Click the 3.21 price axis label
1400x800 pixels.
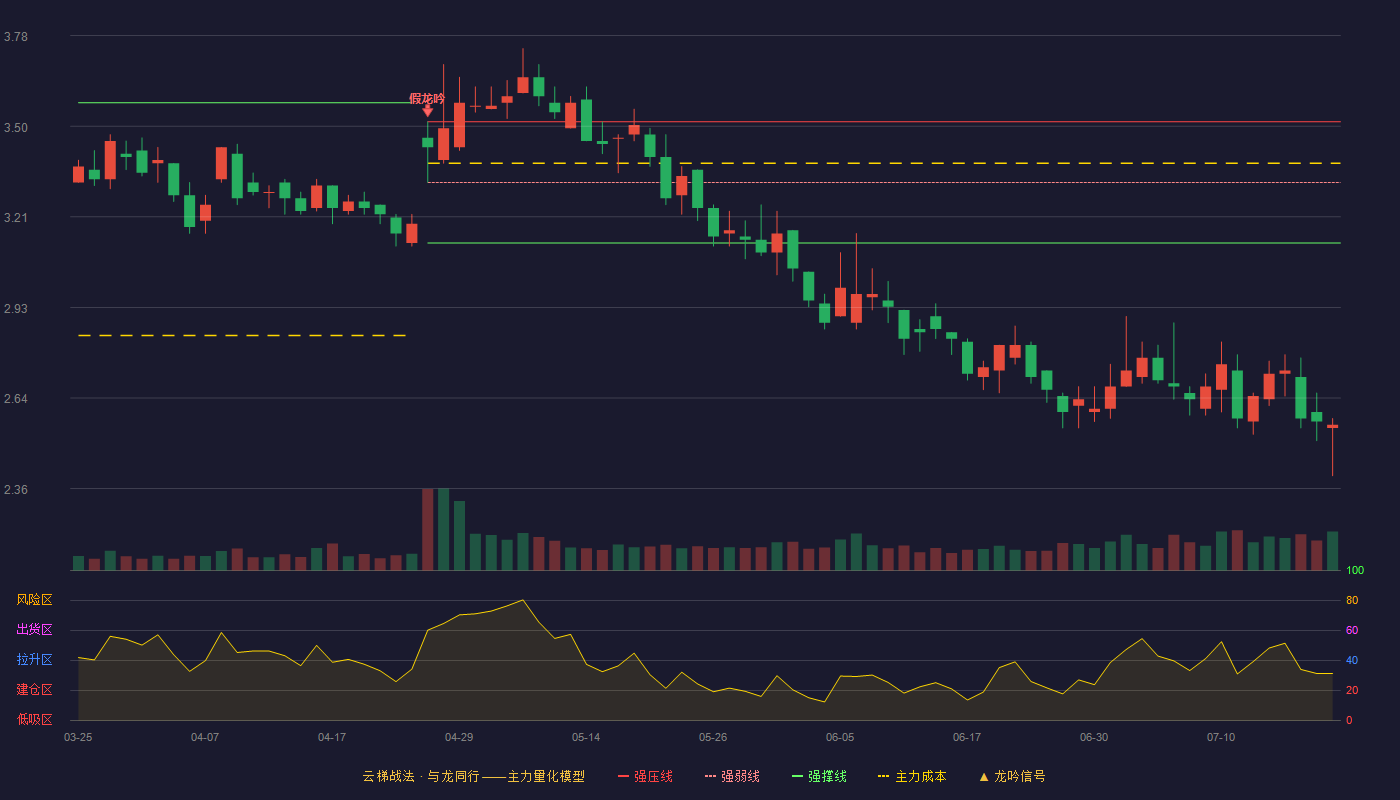pyautogui.click(x=16, y=218)
